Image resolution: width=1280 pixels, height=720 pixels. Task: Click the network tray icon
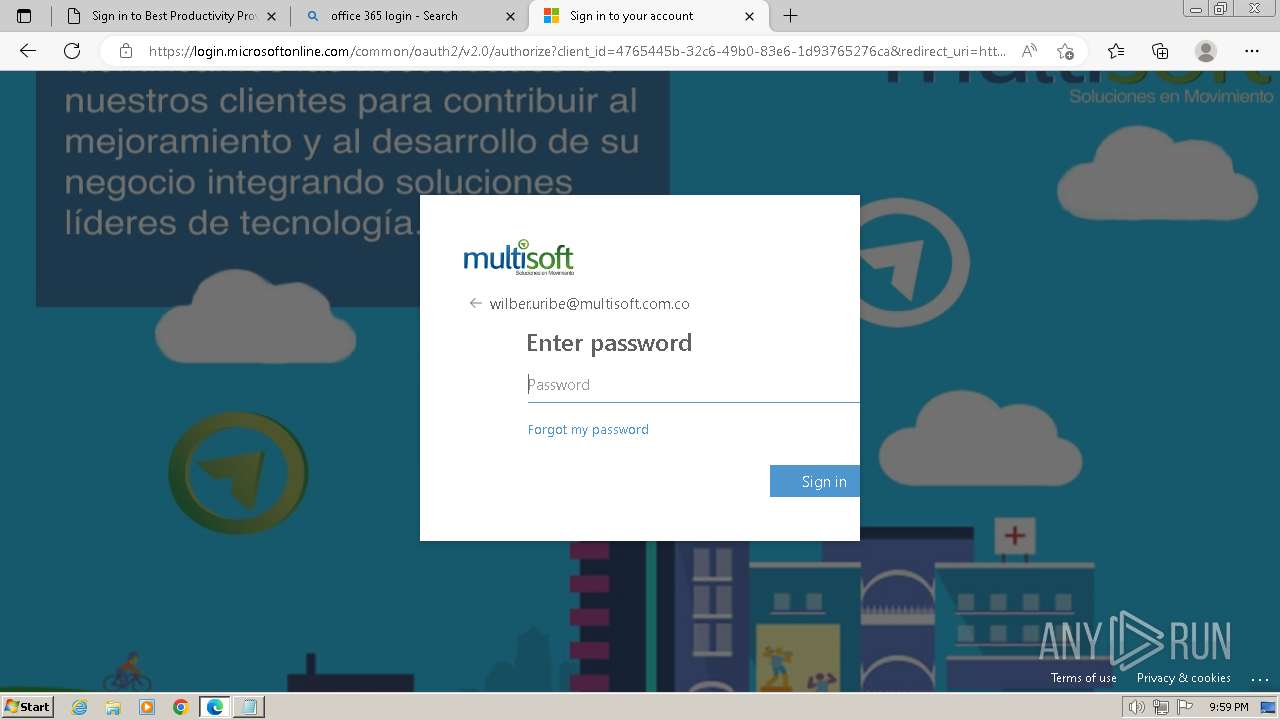click(x=1161, y=707)
